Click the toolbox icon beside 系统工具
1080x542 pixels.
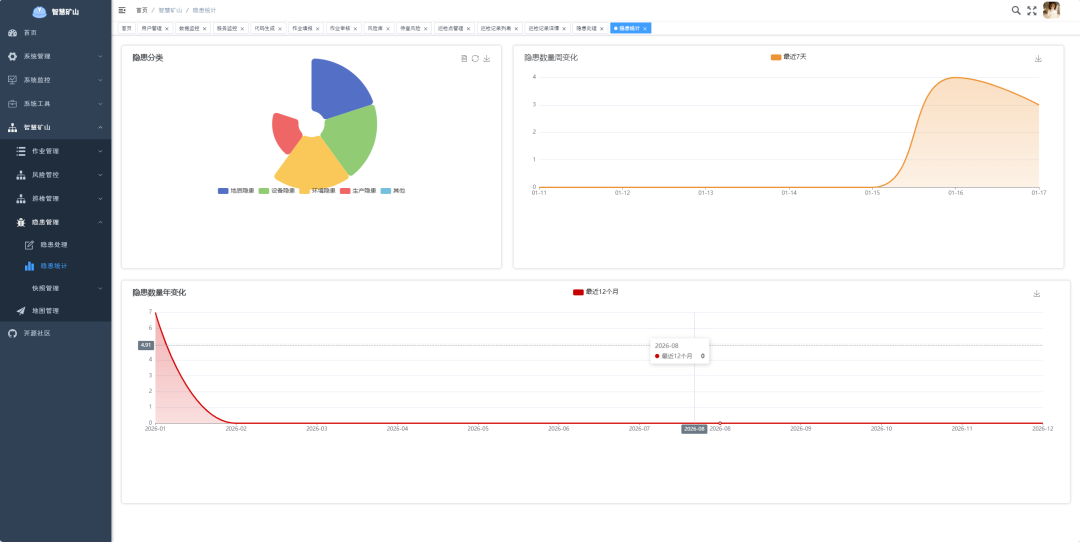point(12,104)
